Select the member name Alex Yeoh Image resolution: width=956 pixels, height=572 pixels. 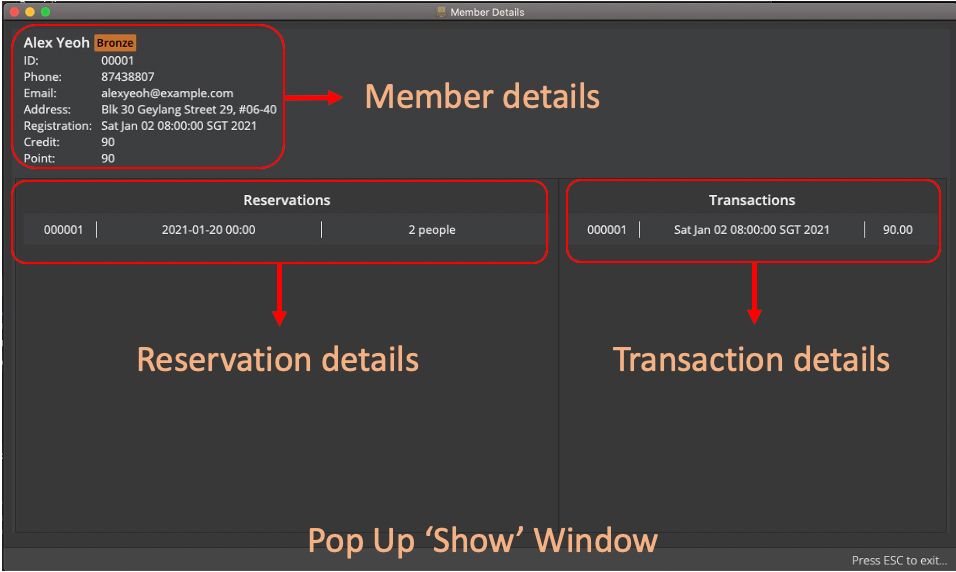click(56, 43)
